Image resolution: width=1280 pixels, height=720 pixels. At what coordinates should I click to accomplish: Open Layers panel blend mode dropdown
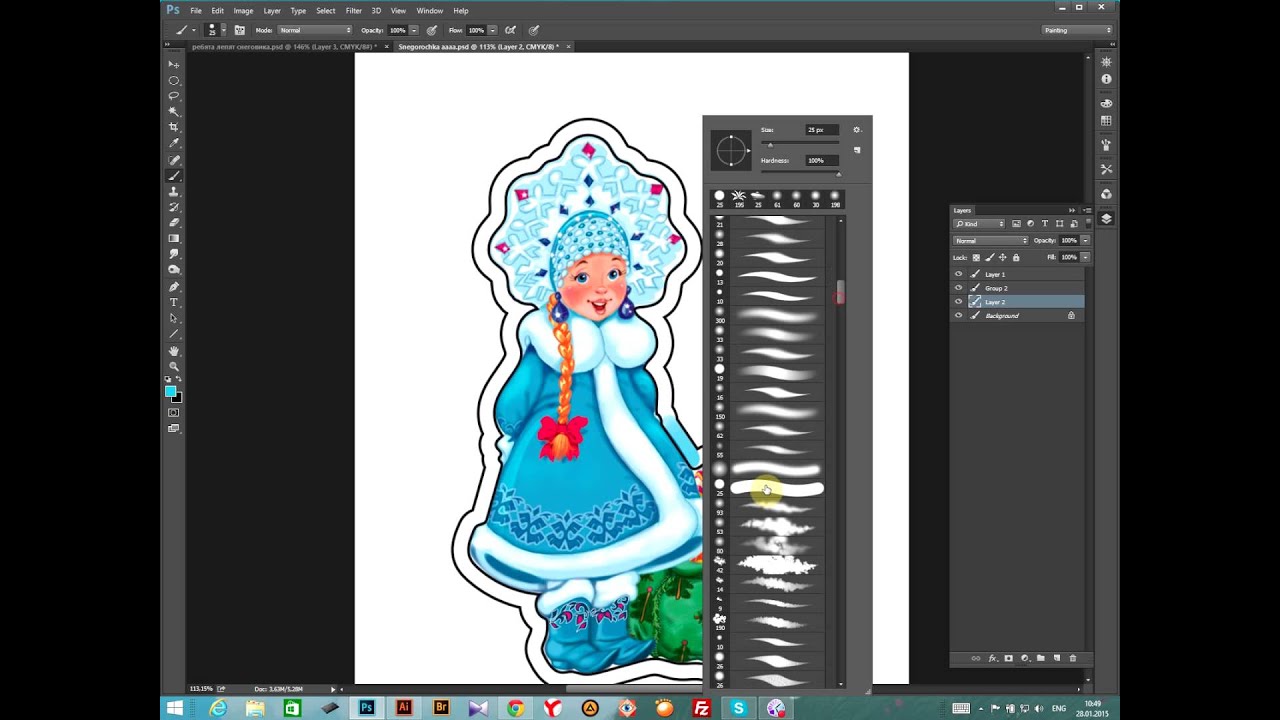pyautogui.click(x=991, y=241)
